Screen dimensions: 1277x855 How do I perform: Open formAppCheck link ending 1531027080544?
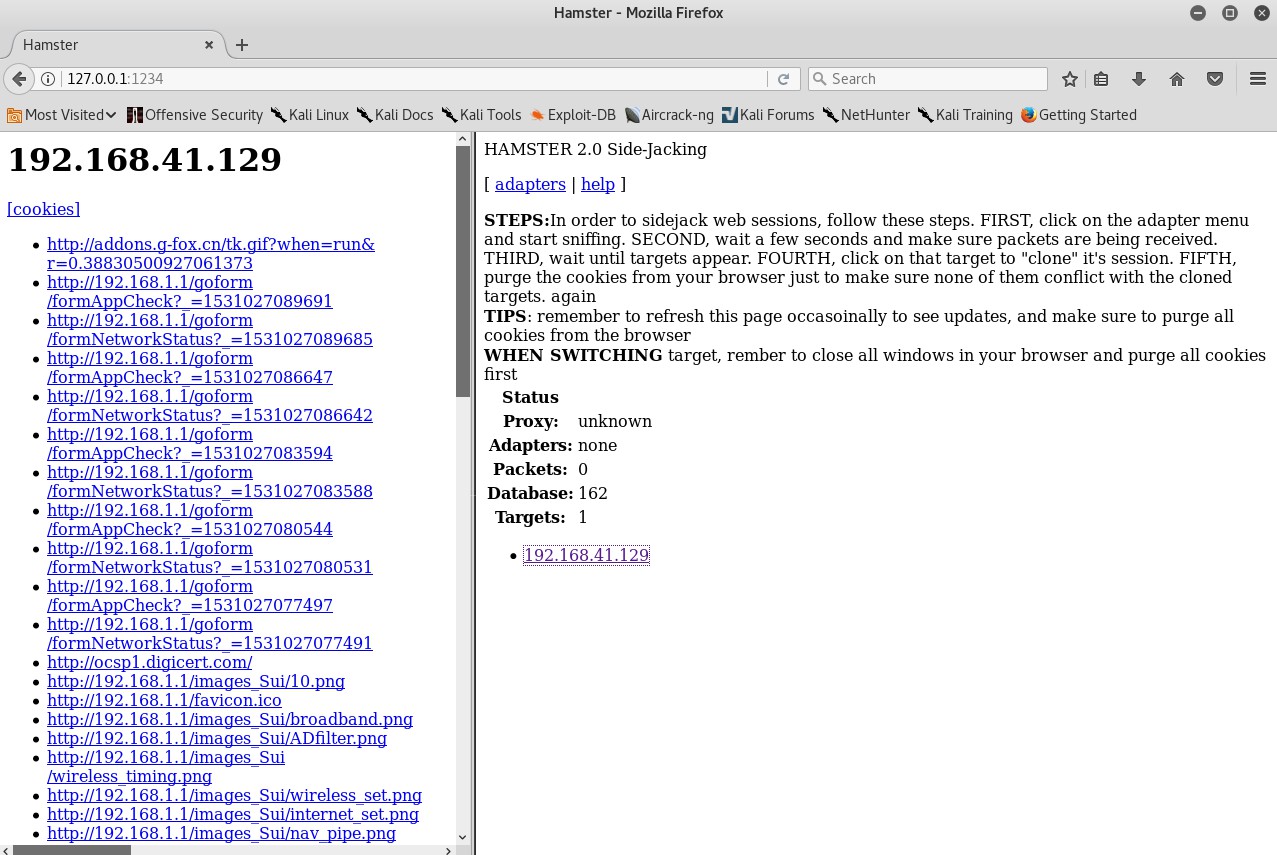pyautogui.click(x=190, y=520)
